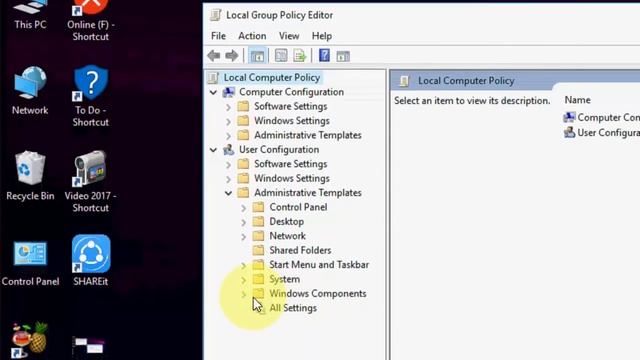
Task: Expand the Windows Components node
Action: tap(244, 294)
